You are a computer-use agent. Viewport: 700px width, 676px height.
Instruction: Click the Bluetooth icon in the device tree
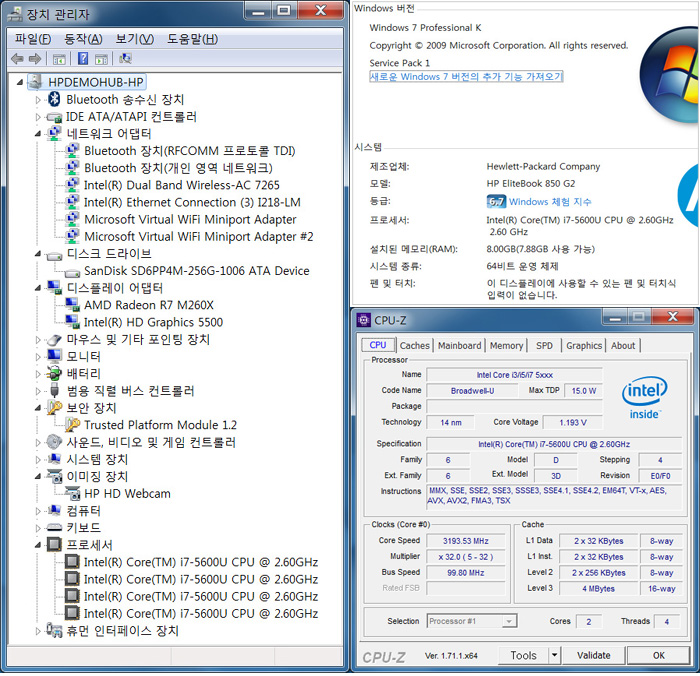point(54,99)
